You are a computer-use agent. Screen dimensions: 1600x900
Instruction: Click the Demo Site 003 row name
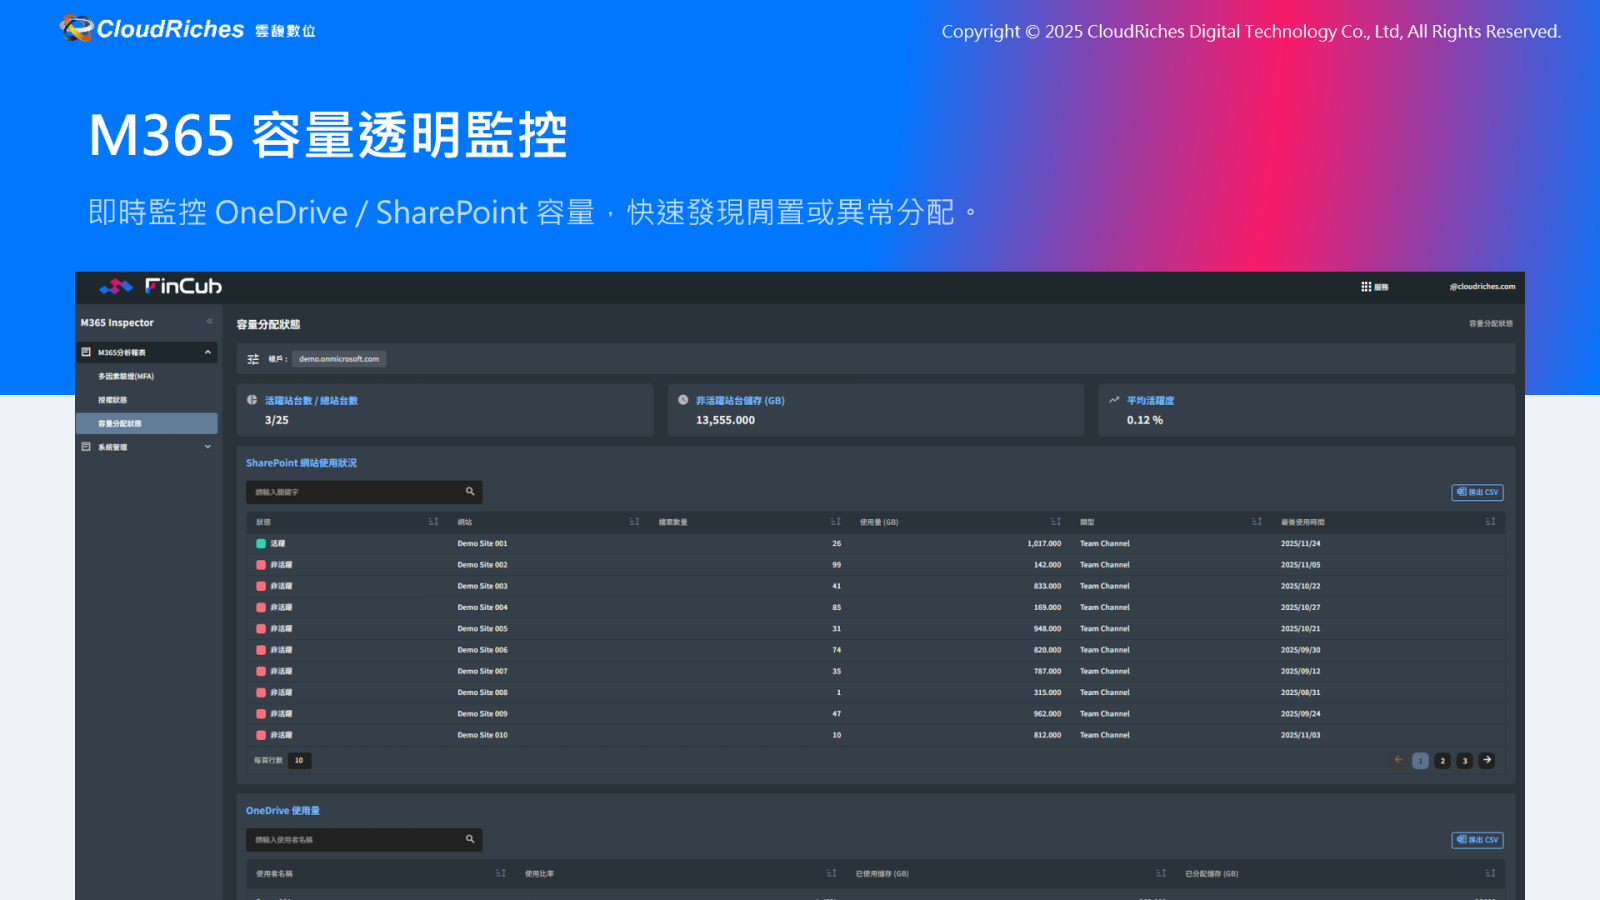pyautogui.click(x=483, y=586)
